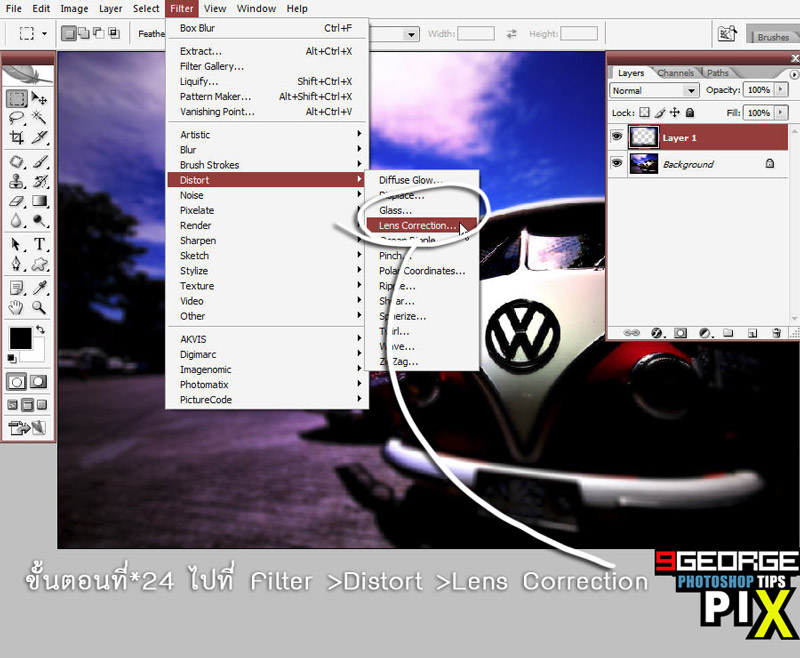Image resolution: width=800 pixels, height=658 pixels.
Task: Click the swap foreground/background colors arrow
Action: point(40,330)
